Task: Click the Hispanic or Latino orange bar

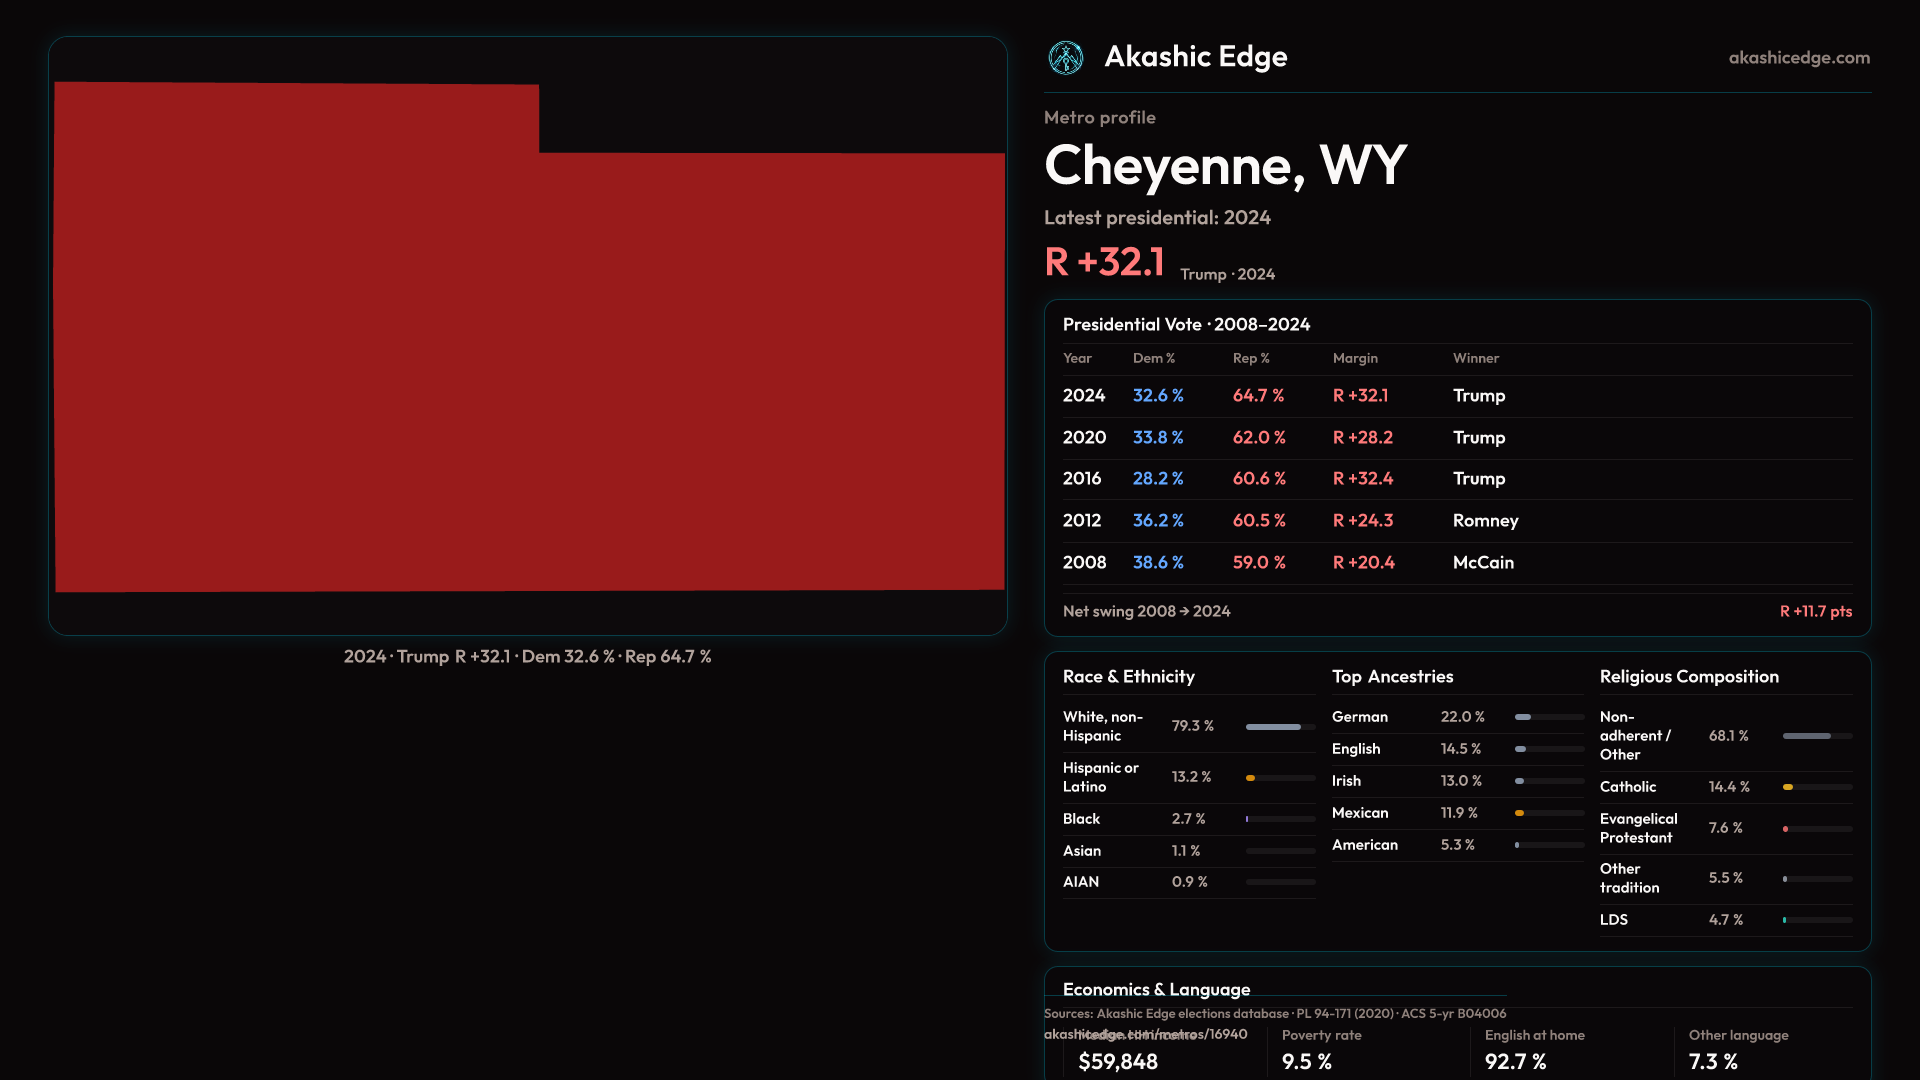Action: [1251, 778]
